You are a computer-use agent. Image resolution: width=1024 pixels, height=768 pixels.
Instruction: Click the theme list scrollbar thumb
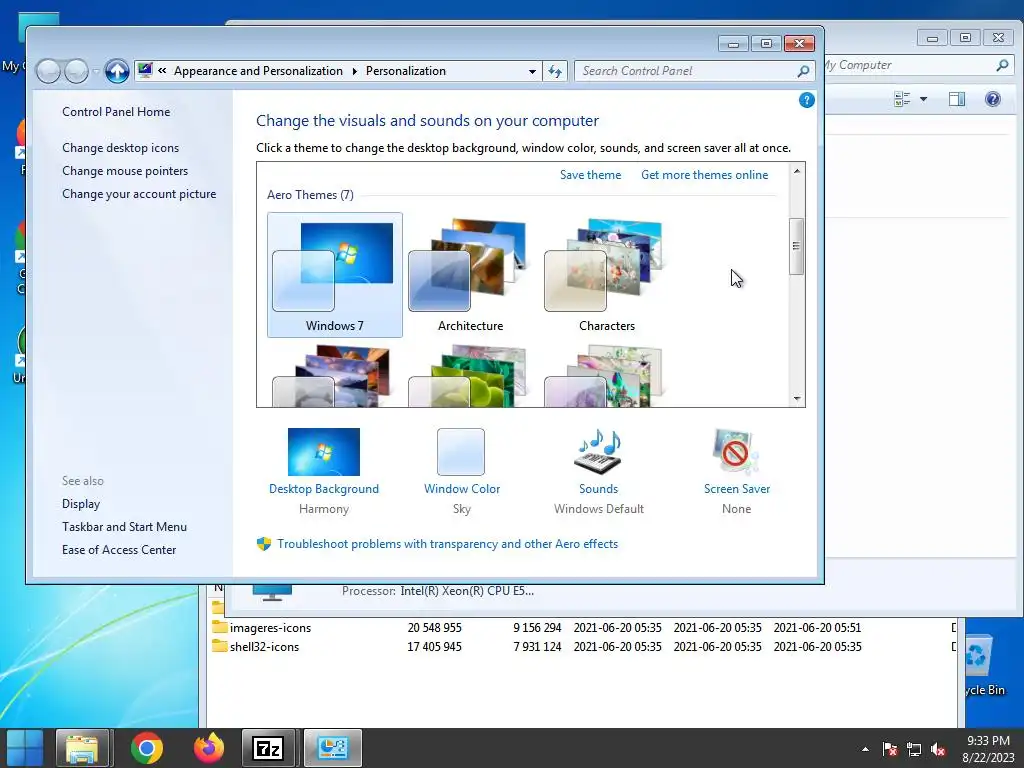click(797, 246)
